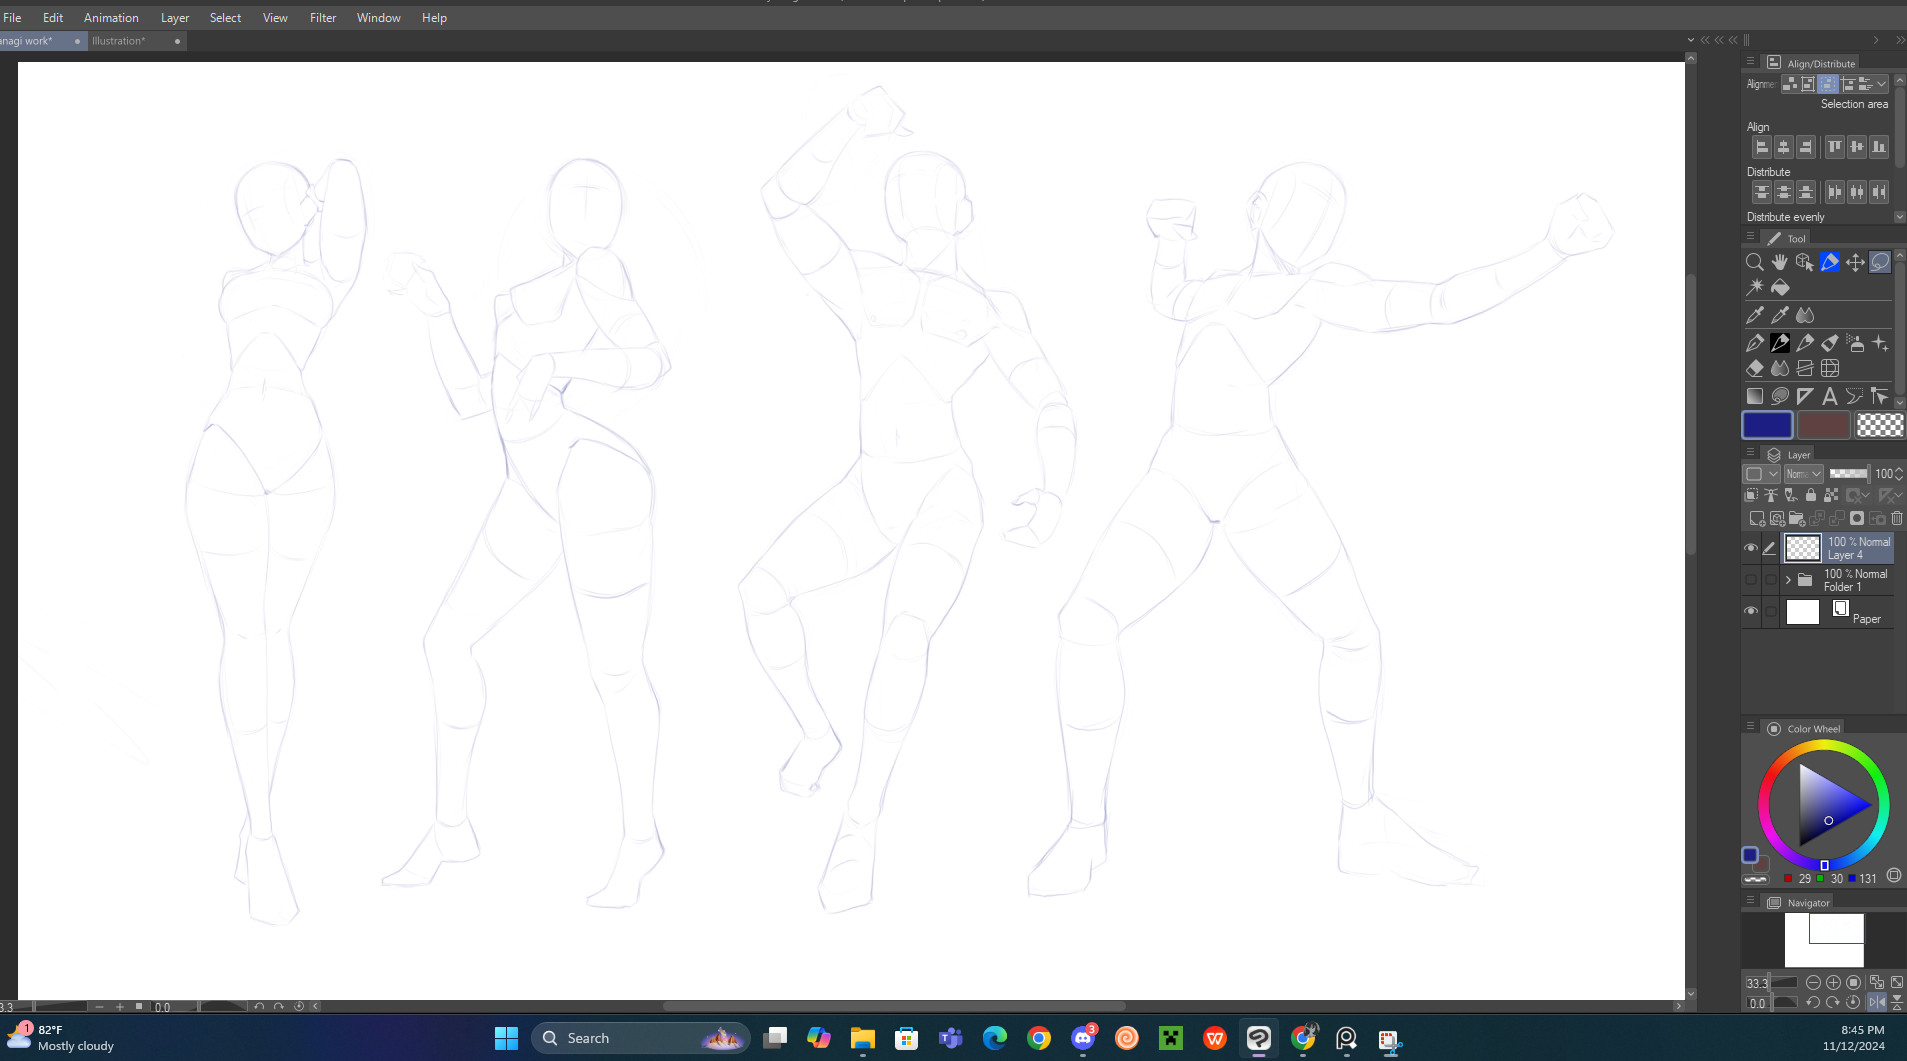Open weather widget showing 82°F
Viewport: 1907px width, 1061px height.
[x=62, y=1038]
